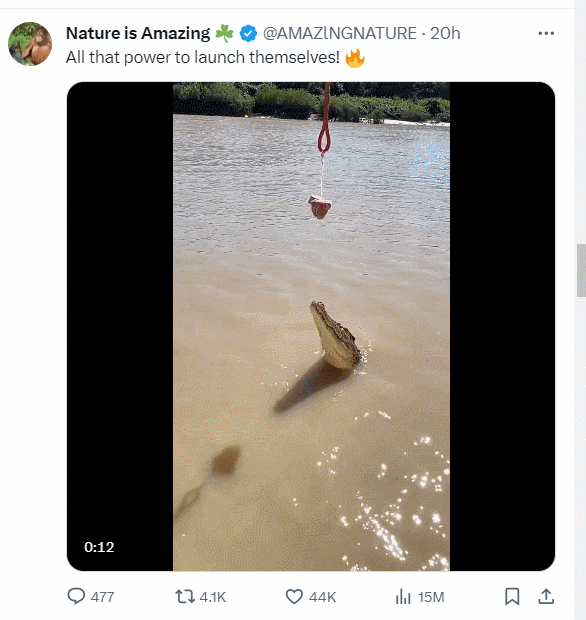
Task: Open the three-dot more options menu
Action: click(546, 33)
